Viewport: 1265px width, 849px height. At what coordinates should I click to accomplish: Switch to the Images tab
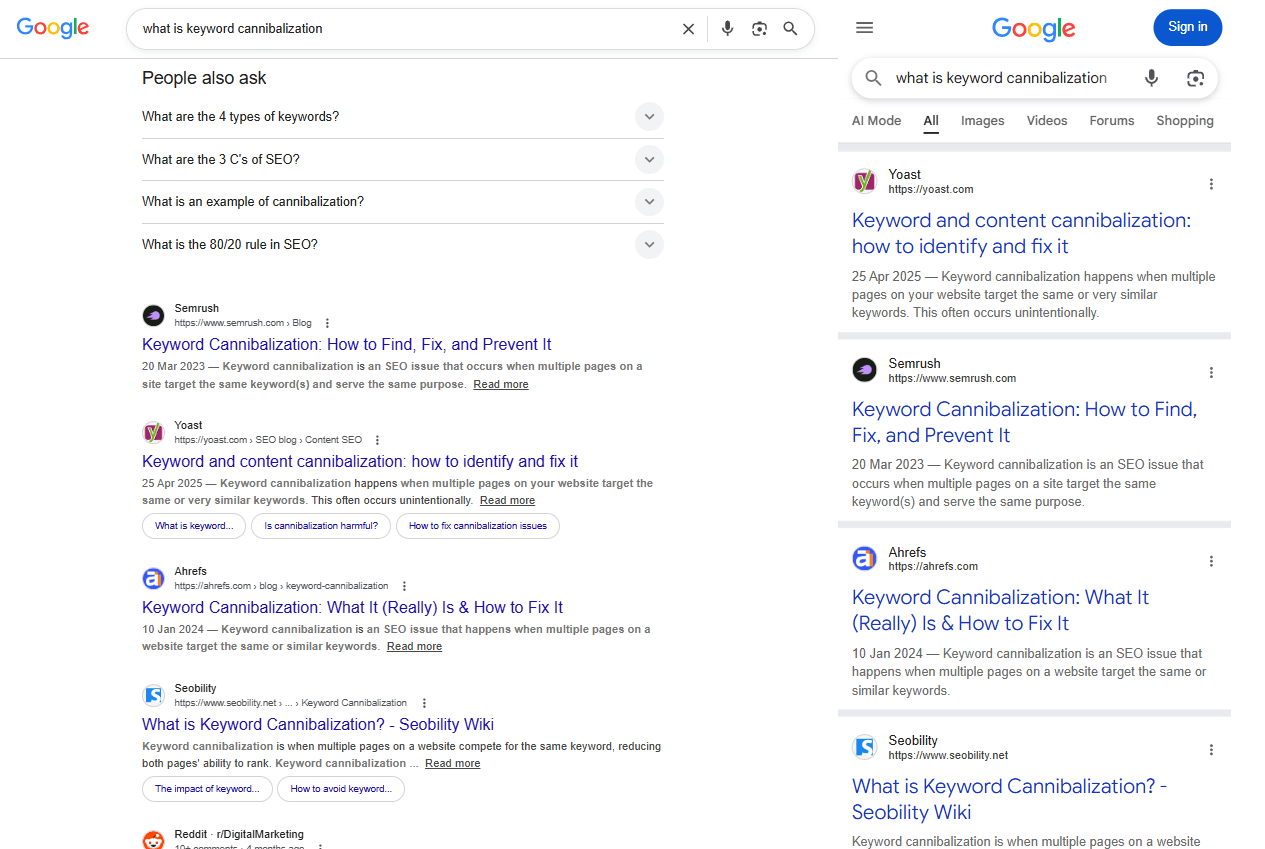pos(982,121)
